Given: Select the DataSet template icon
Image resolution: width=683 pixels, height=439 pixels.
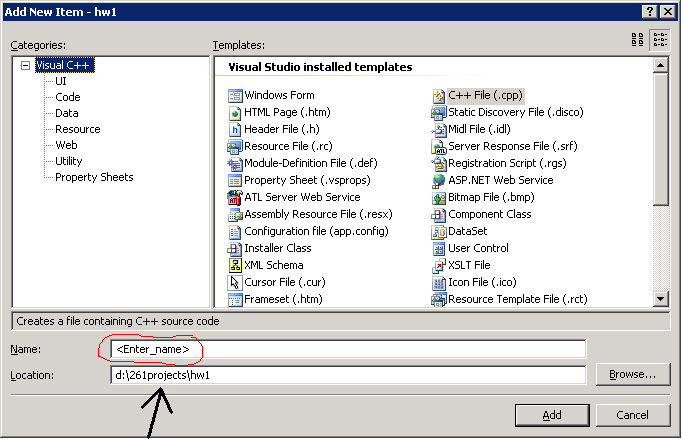Looking at the screenshot, I should pyautogui.click(x=439, y=231).
